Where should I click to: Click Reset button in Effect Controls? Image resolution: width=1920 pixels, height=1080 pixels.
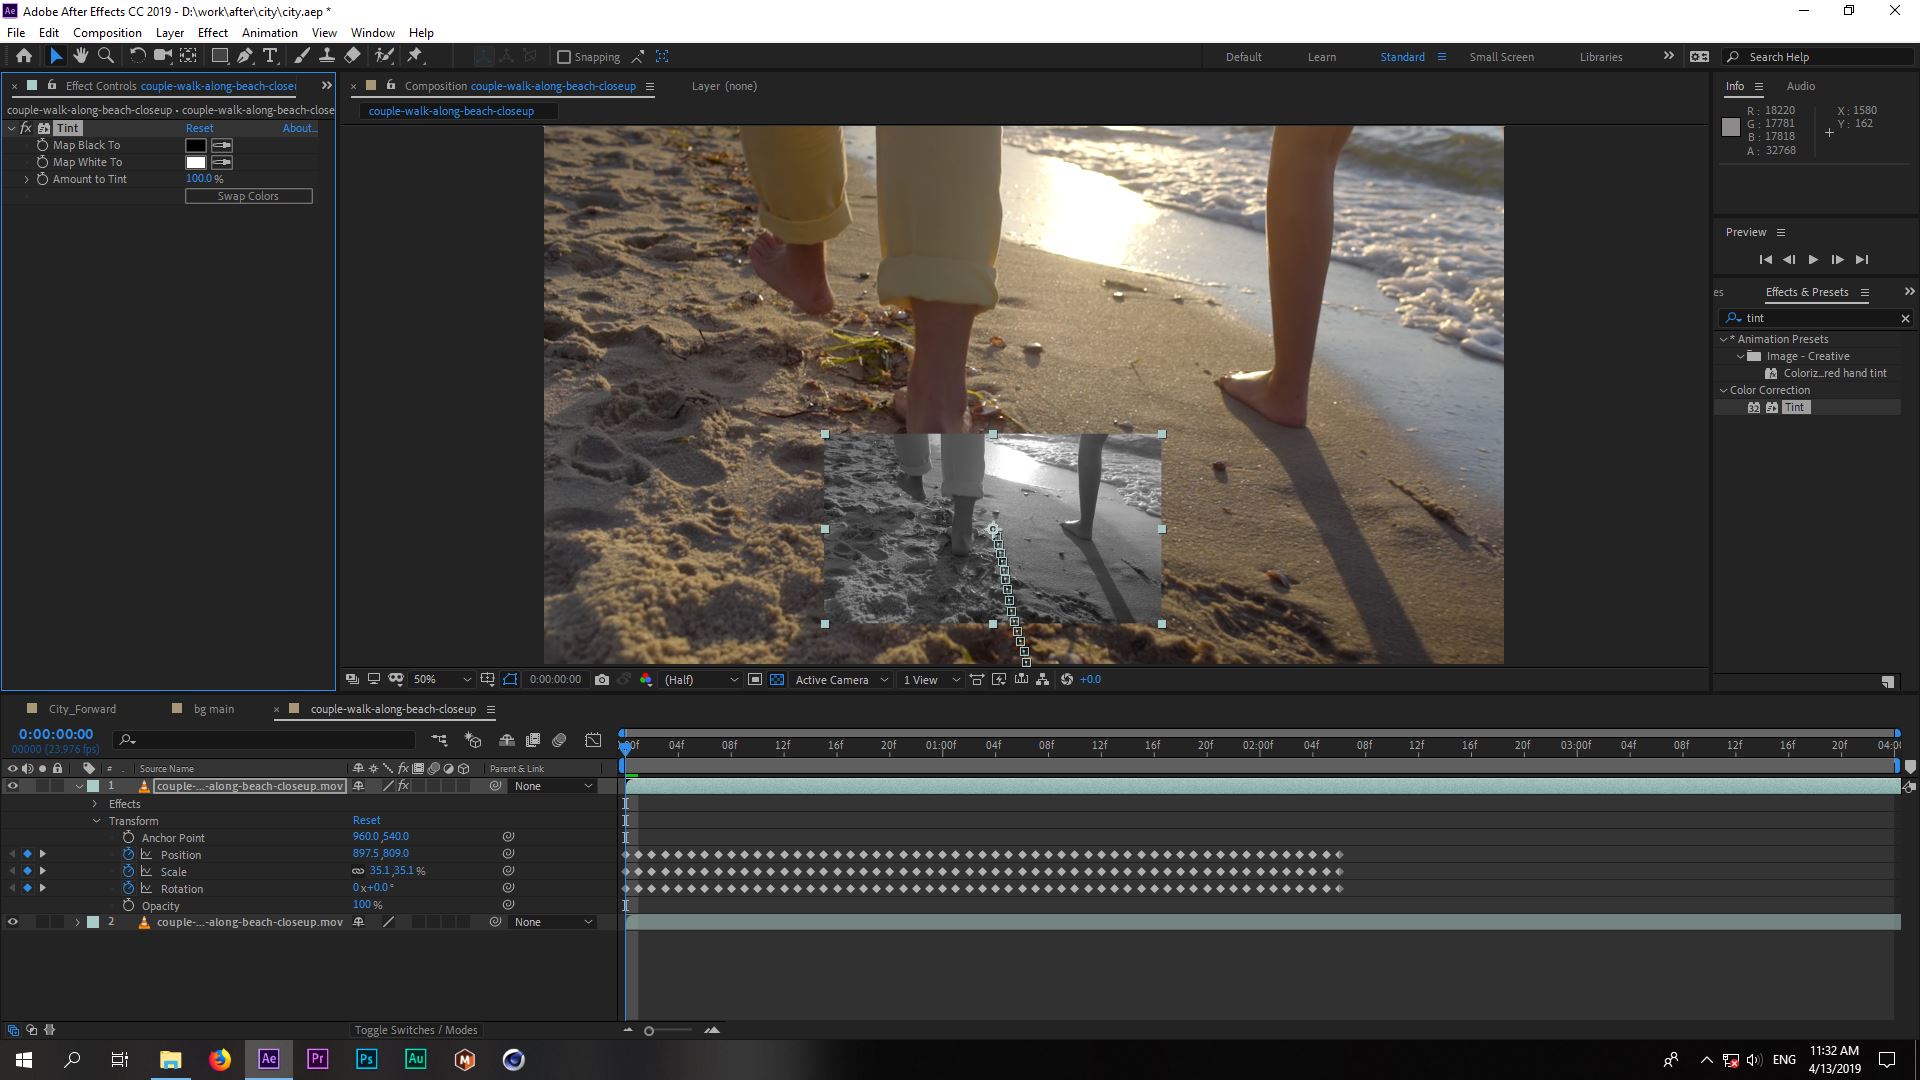[199, 128]
